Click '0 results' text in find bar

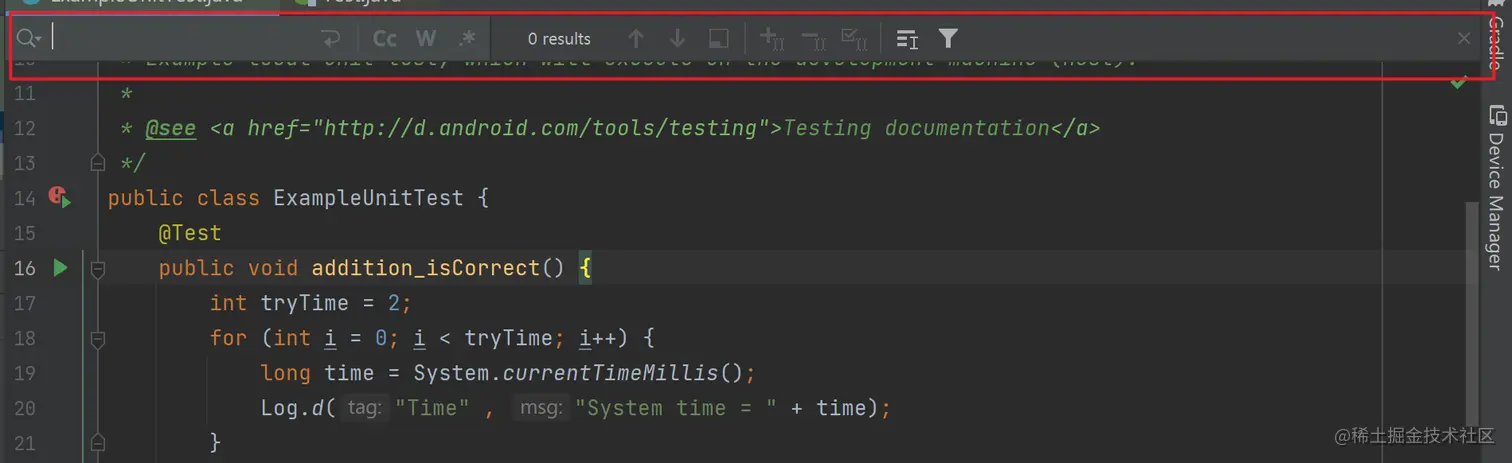click(x=559, y=39)
